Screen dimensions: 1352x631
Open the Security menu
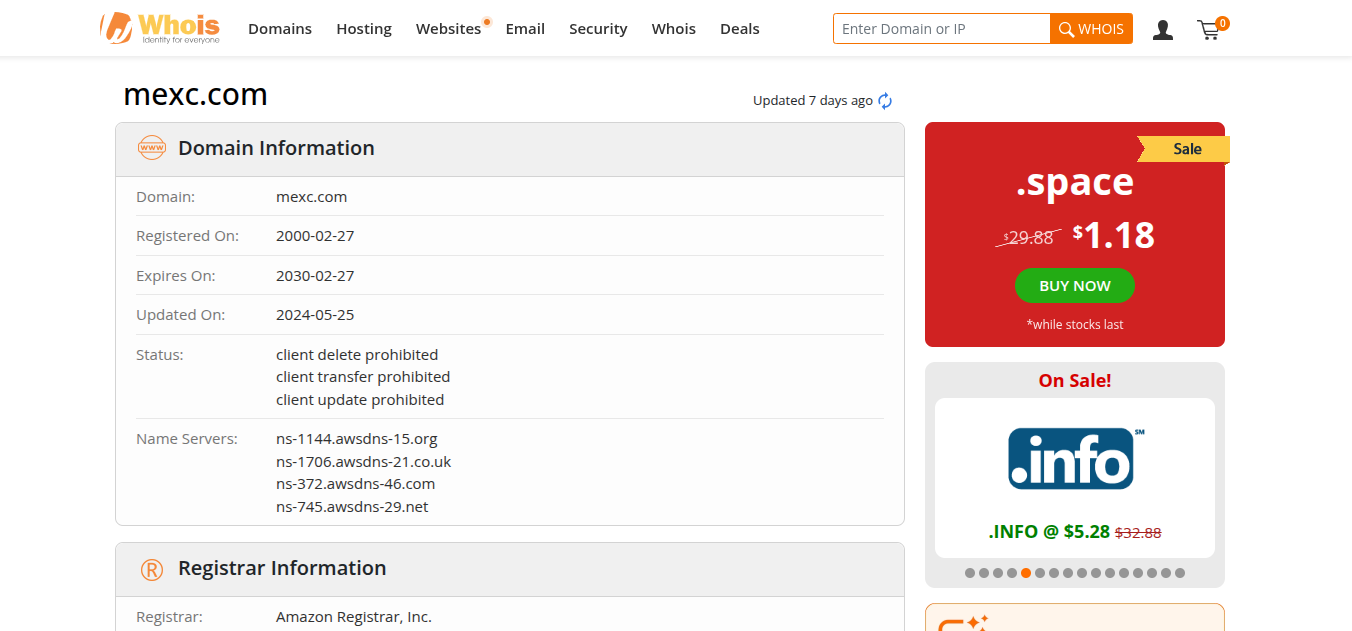pyautogui.click(x=598, y=29)
